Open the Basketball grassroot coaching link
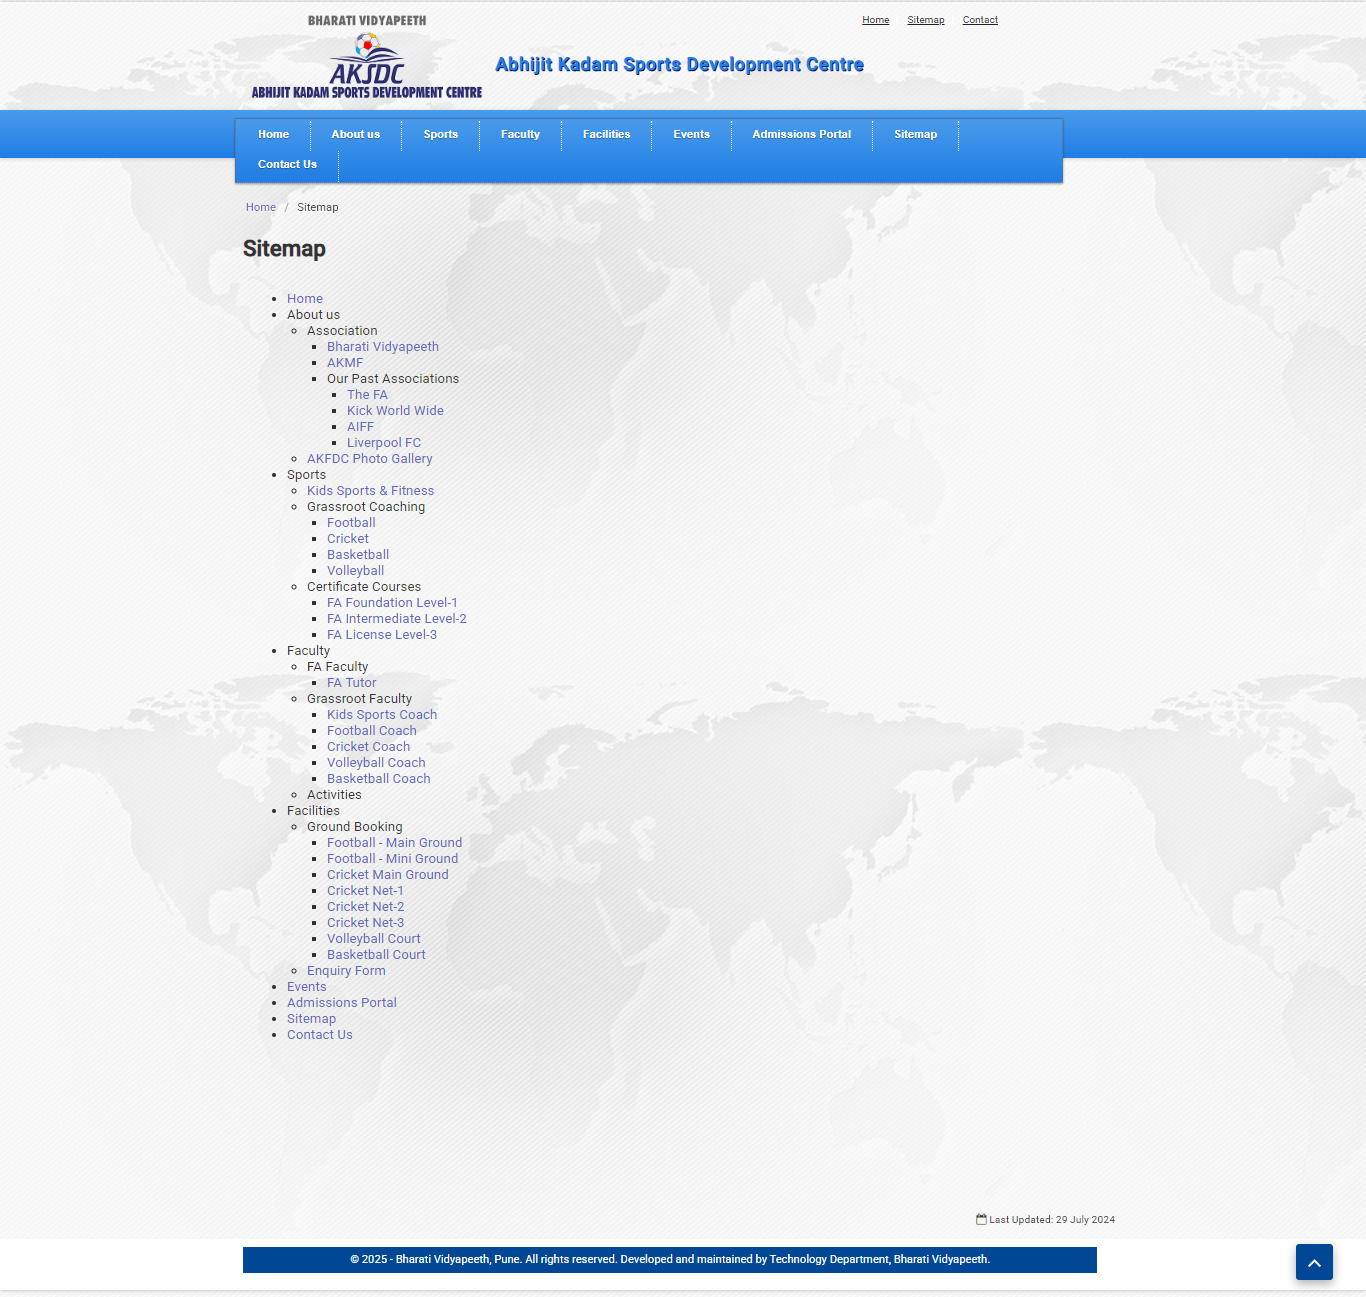 point(358,555)
